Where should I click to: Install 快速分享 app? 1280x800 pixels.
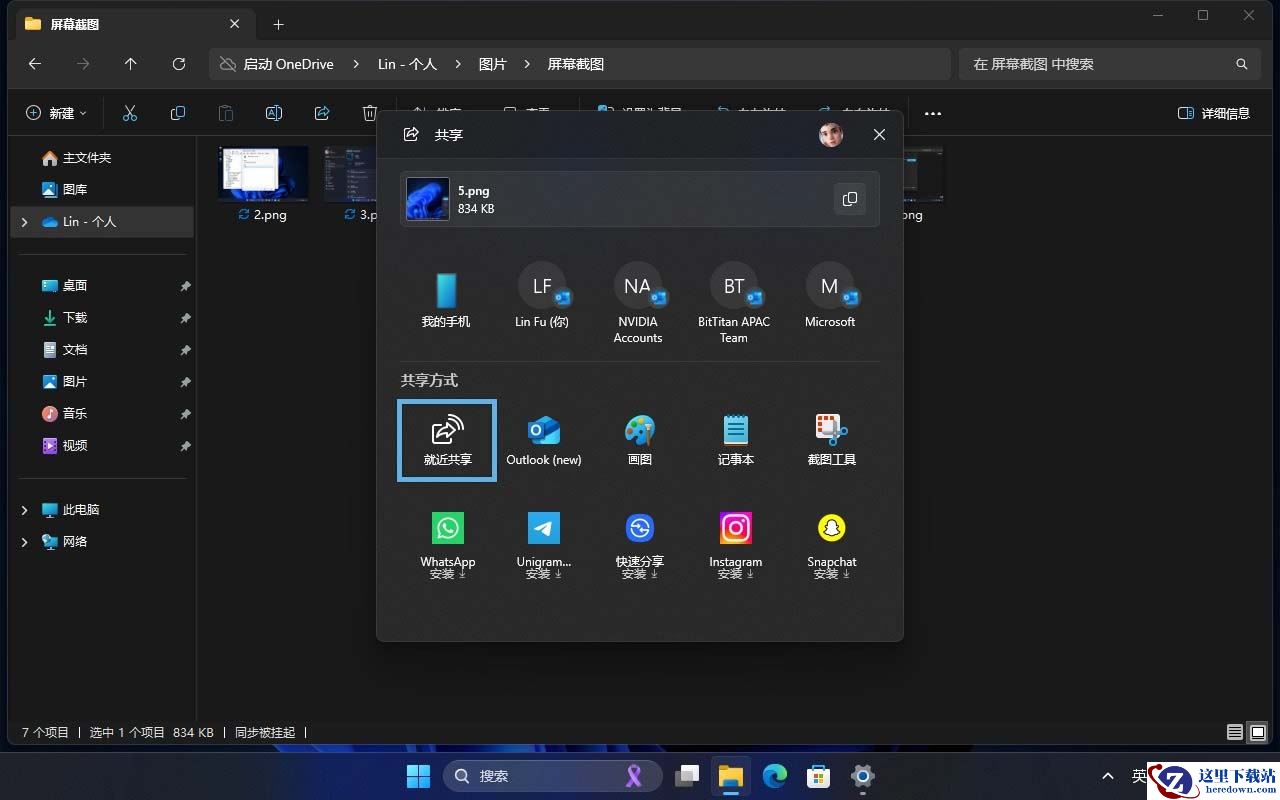[640, 545]
